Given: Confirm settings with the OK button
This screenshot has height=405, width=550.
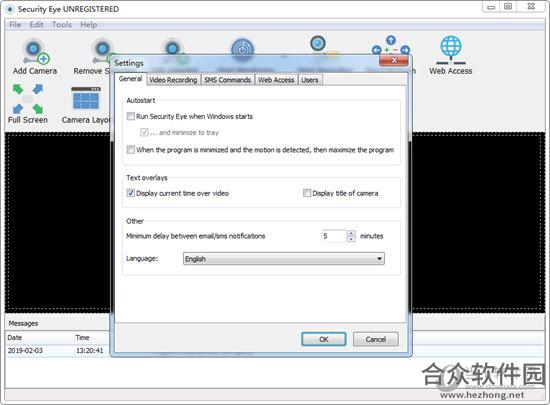Looking at the screenshot, I should click(x=323, y=339).
